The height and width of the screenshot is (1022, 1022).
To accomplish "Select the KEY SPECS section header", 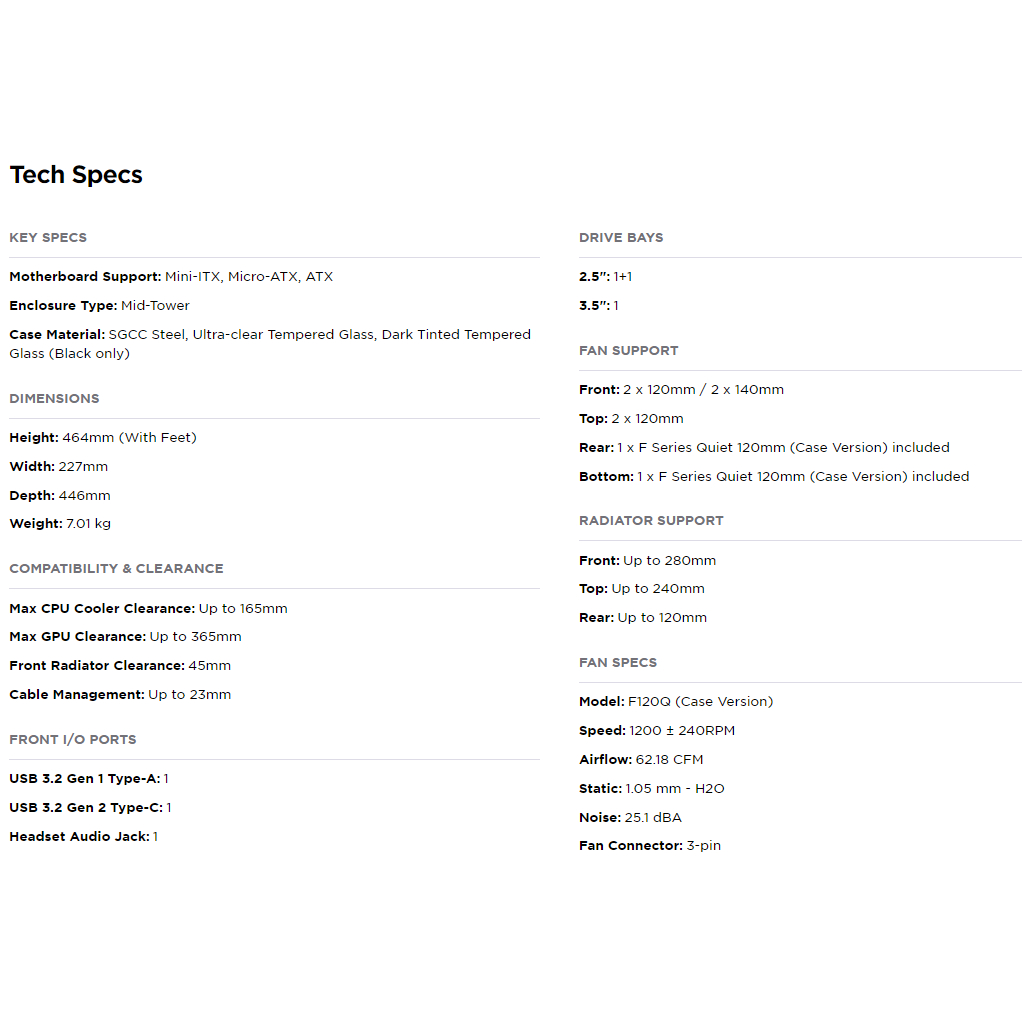I will (x=48, y=237).
